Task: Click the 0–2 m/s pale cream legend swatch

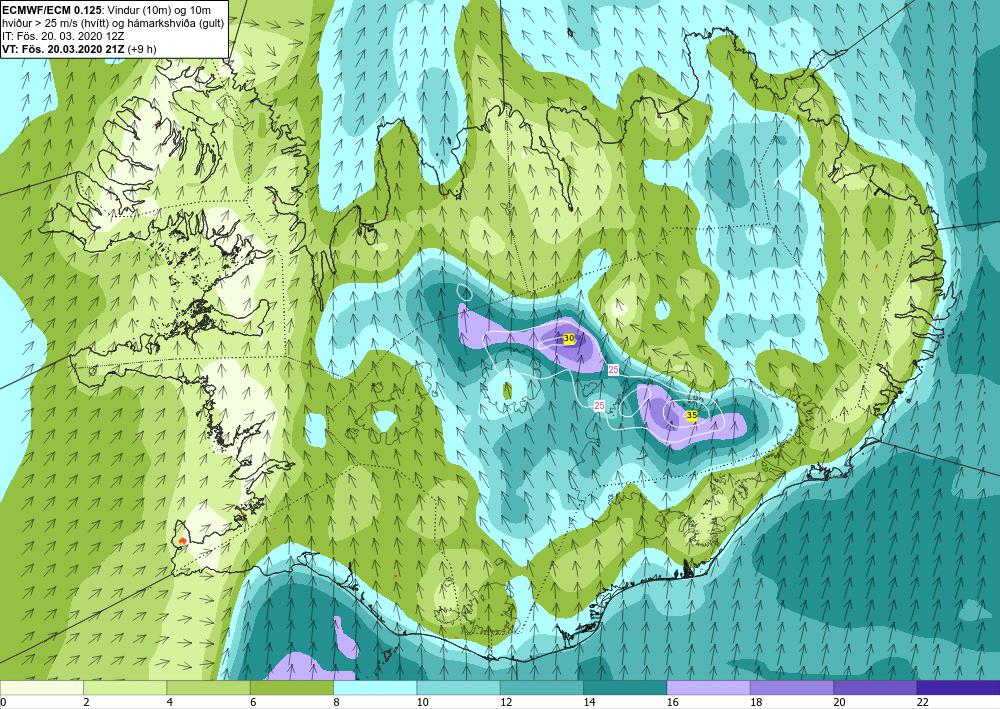Action: pos(41,687)
